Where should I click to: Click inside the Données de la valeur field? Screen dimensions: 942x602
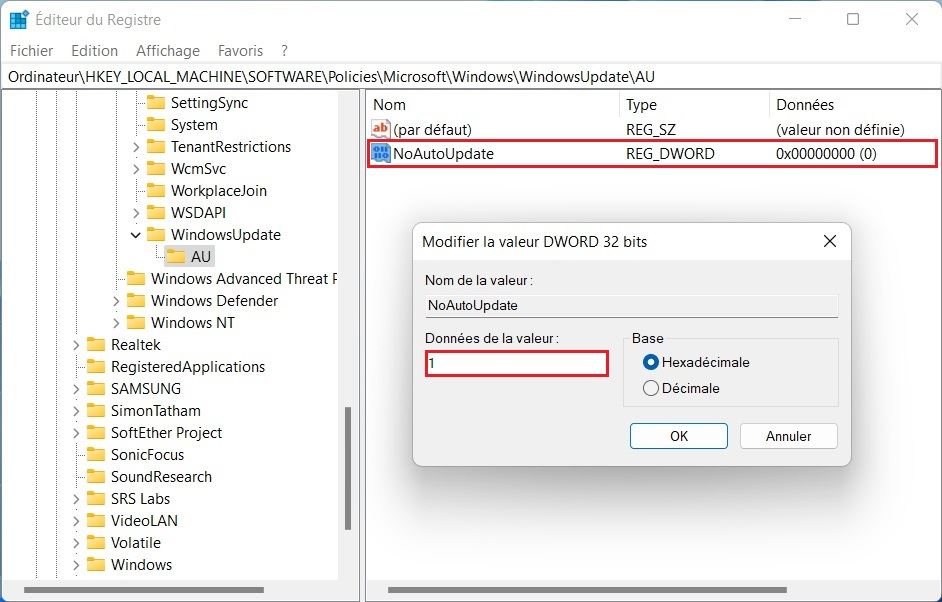point(516,364)
